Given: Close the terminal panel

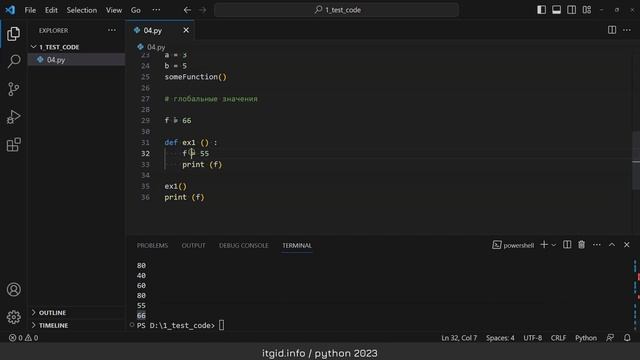Looking at the screenshot, I should click(627, 244).
